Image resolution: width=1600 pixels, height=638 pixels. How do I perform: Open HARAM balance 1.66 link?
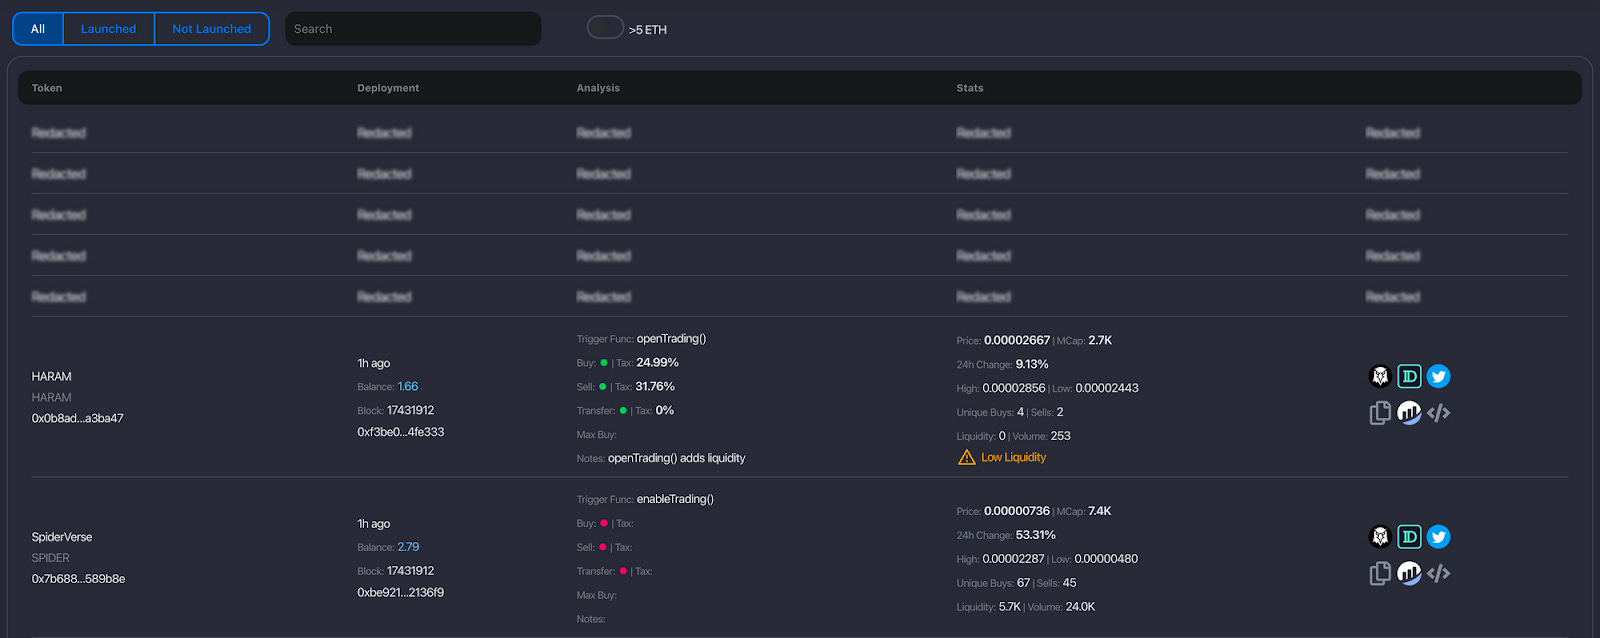[x=408, y=387]
